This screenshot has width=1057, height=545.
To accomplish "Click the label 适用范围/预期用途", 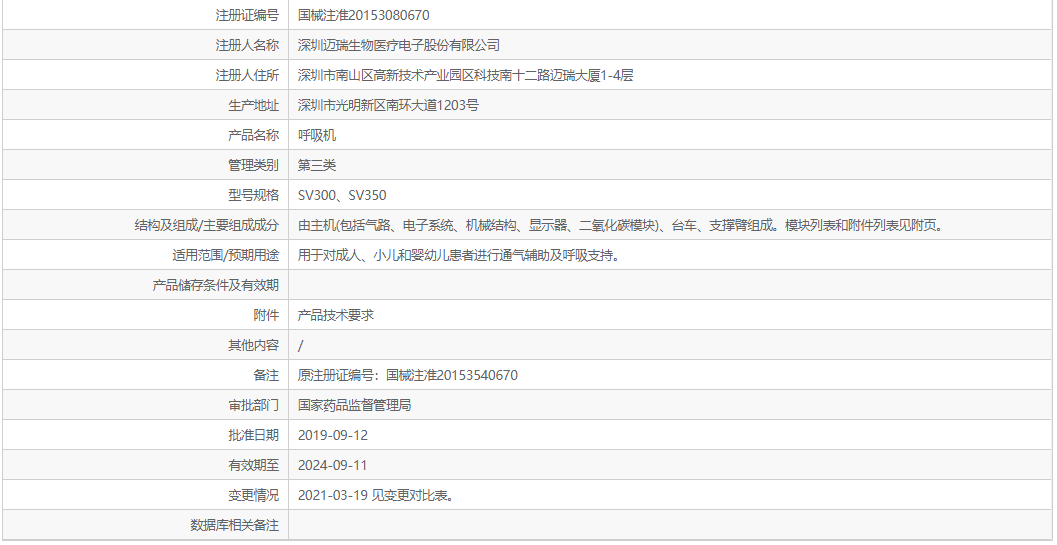I will (225, 255).
